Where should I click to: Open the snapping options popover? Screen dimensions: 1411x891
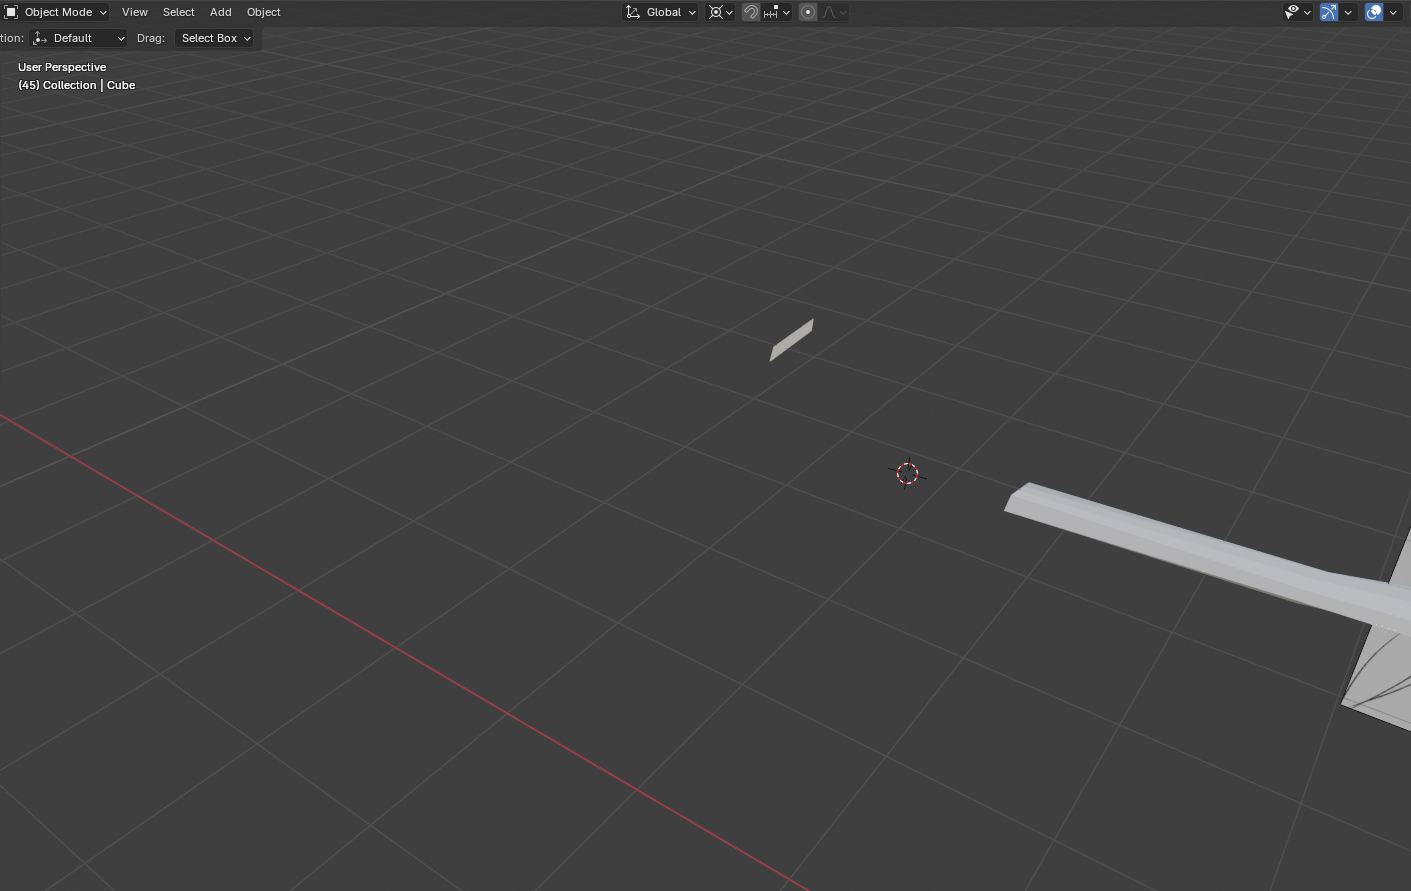[777, 12]
